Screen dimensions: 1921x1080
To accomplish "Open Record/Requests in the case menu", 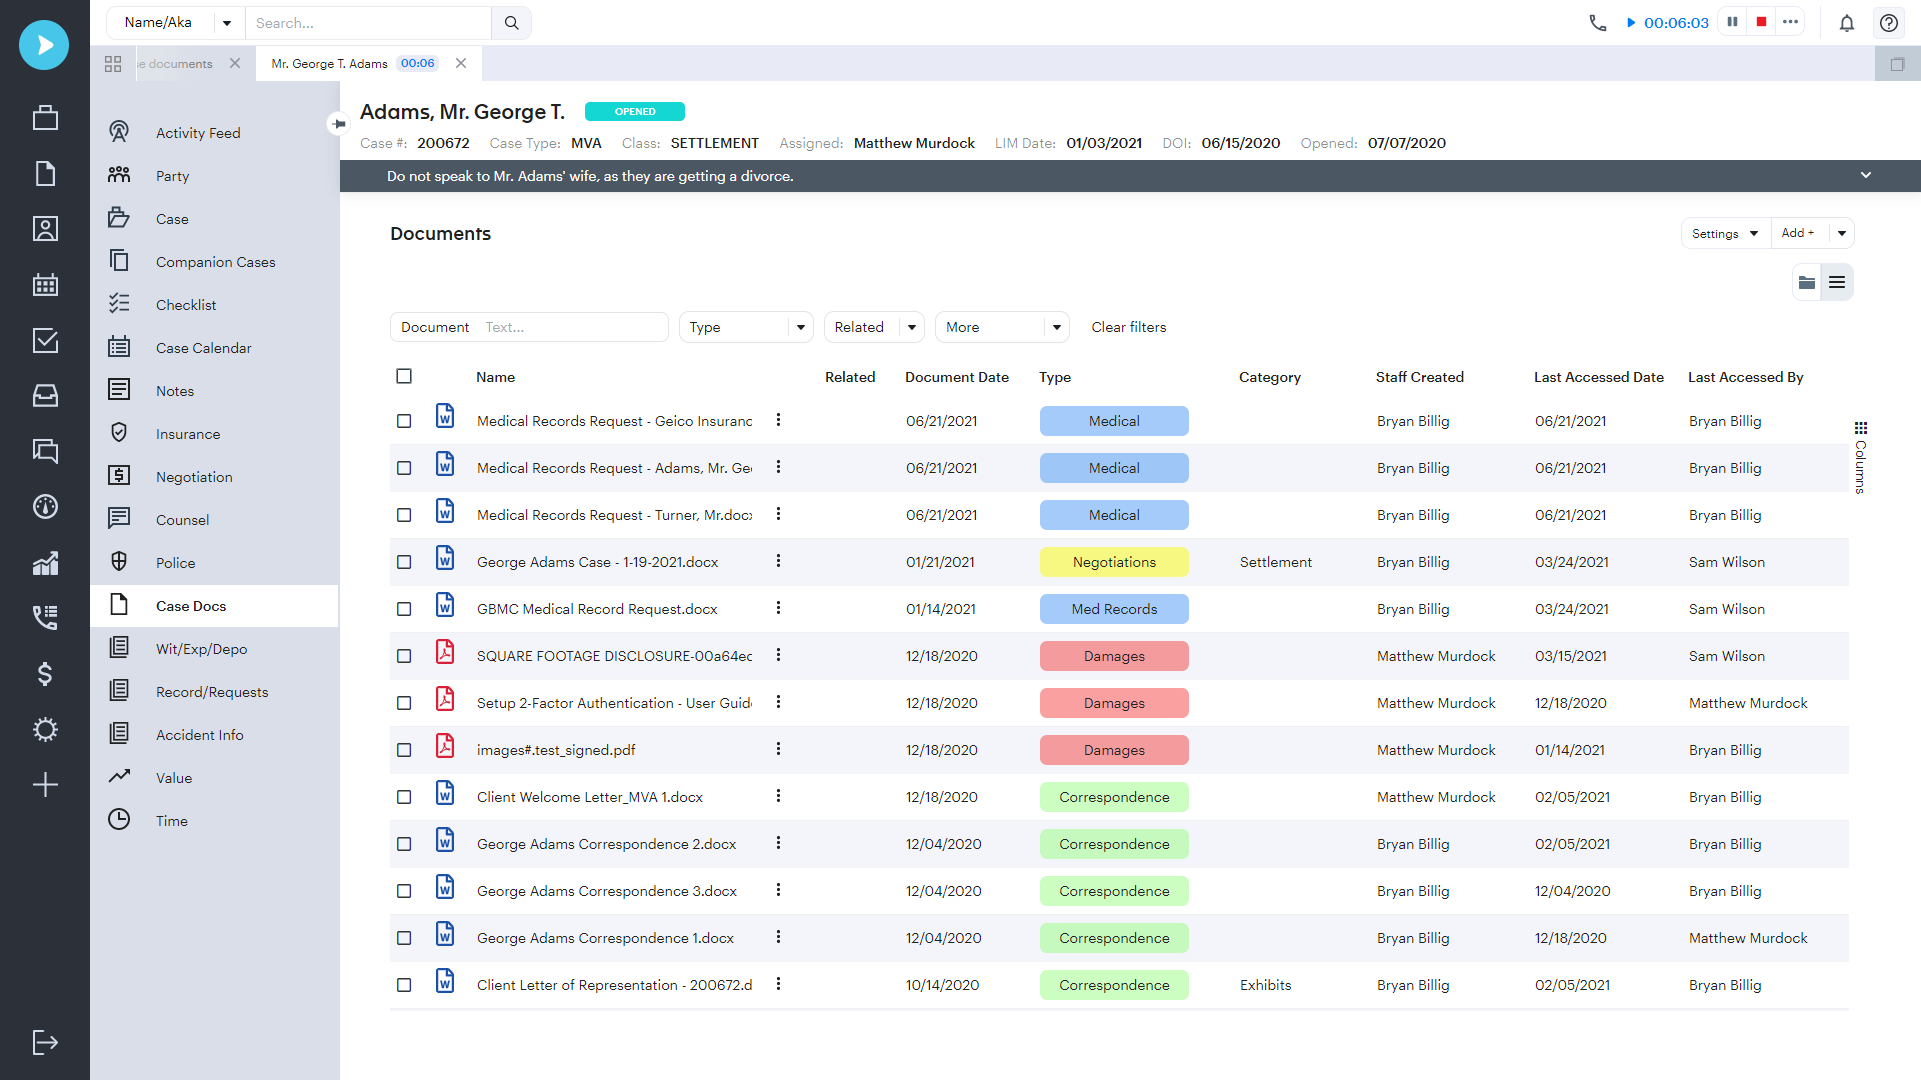I will 212,692.
